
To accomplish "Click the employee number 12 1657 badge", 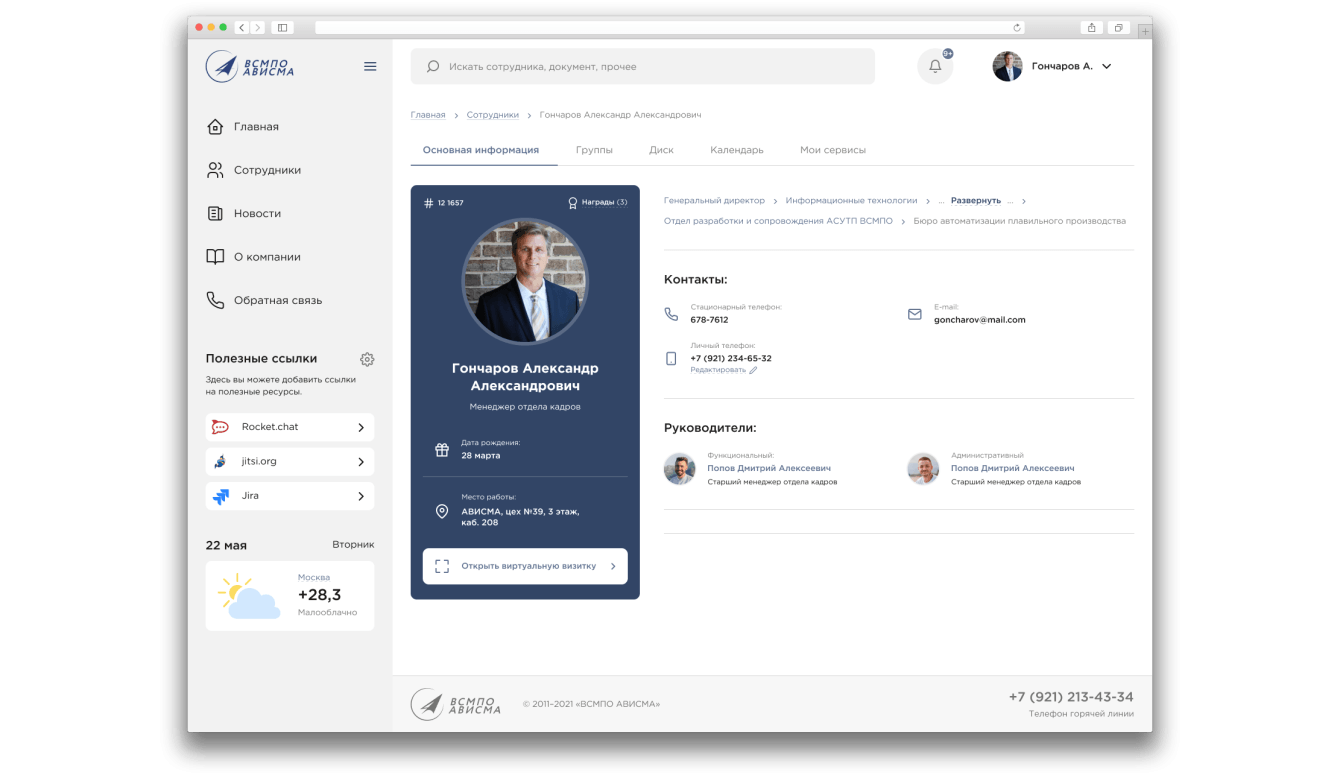I will 443,203.
